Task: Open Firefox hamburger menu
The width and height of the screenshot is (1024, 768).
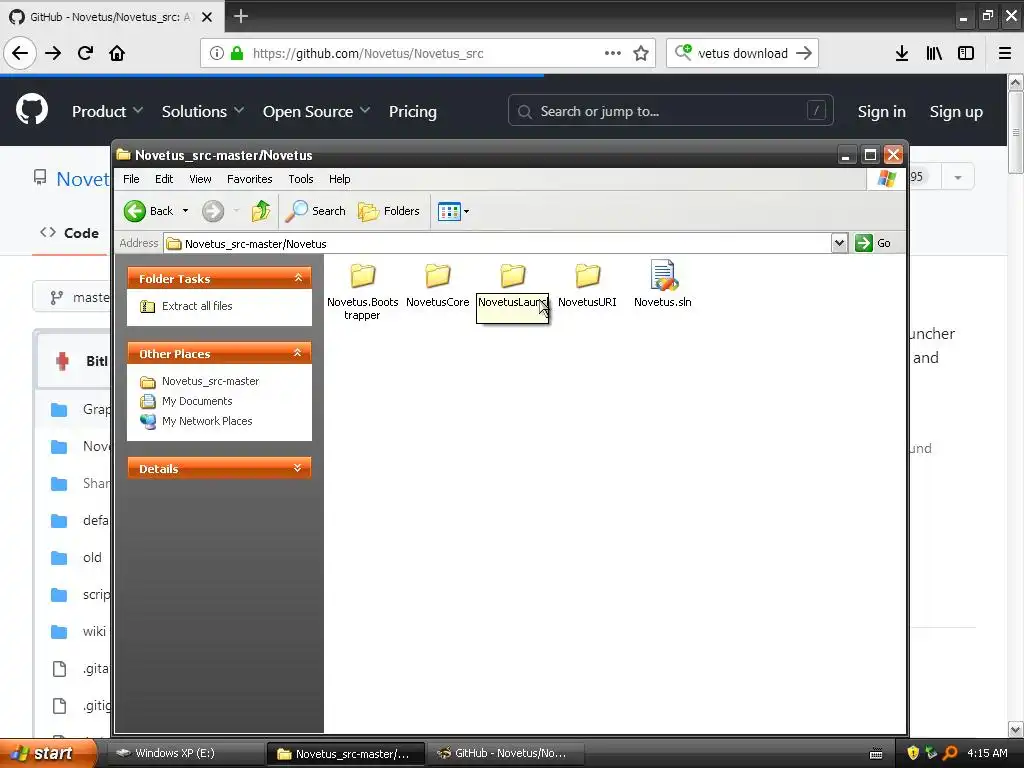Action: tap(1005, 54)
